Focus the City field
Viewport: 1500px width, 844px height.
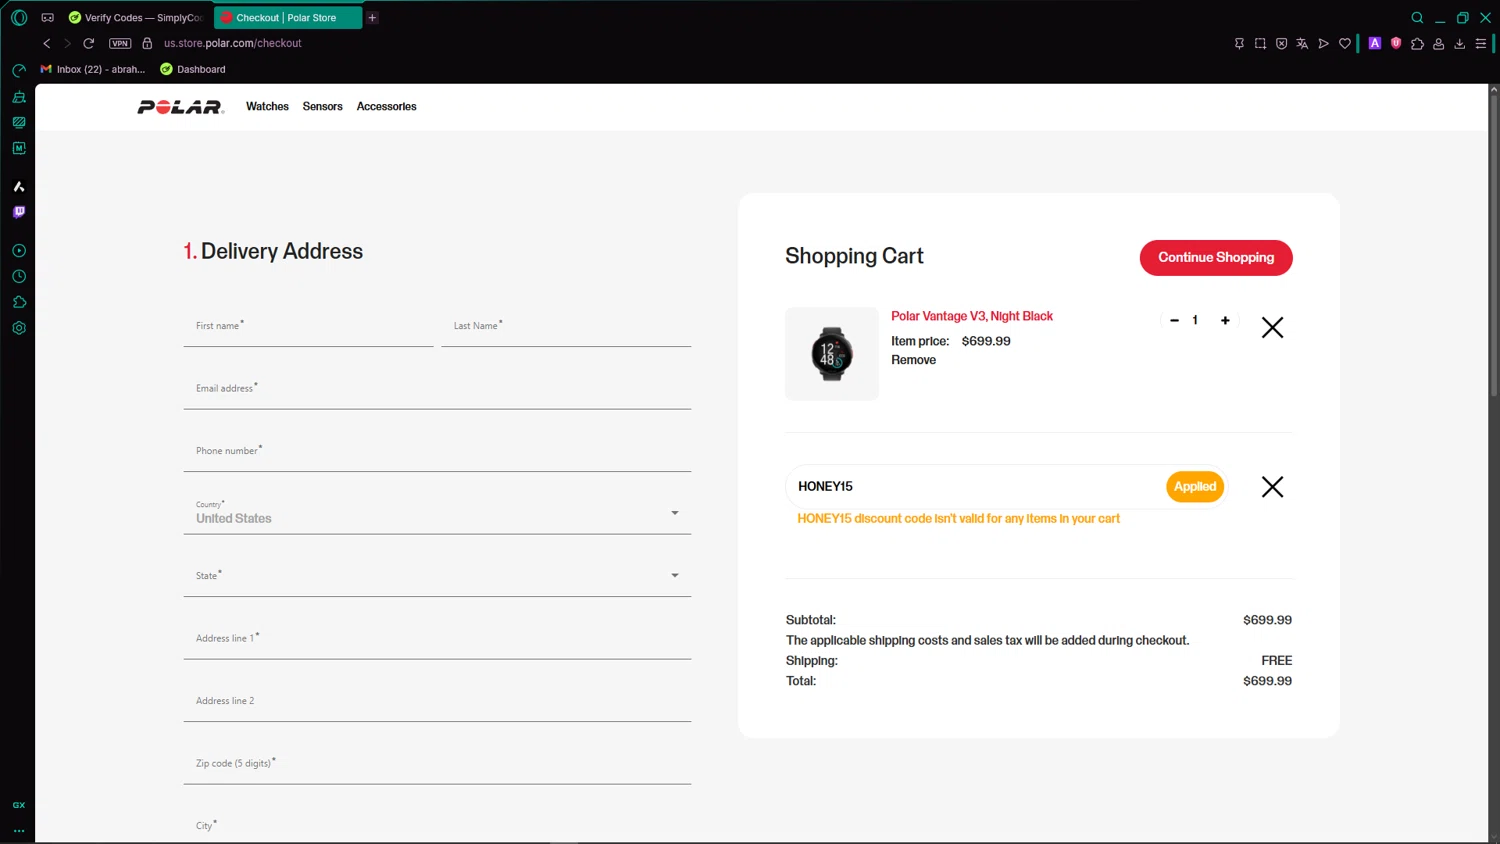437,826
